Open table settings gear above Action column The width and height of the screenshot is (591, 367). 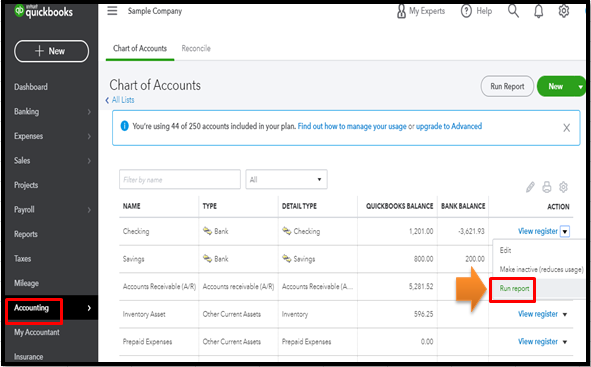click(563, 187)
